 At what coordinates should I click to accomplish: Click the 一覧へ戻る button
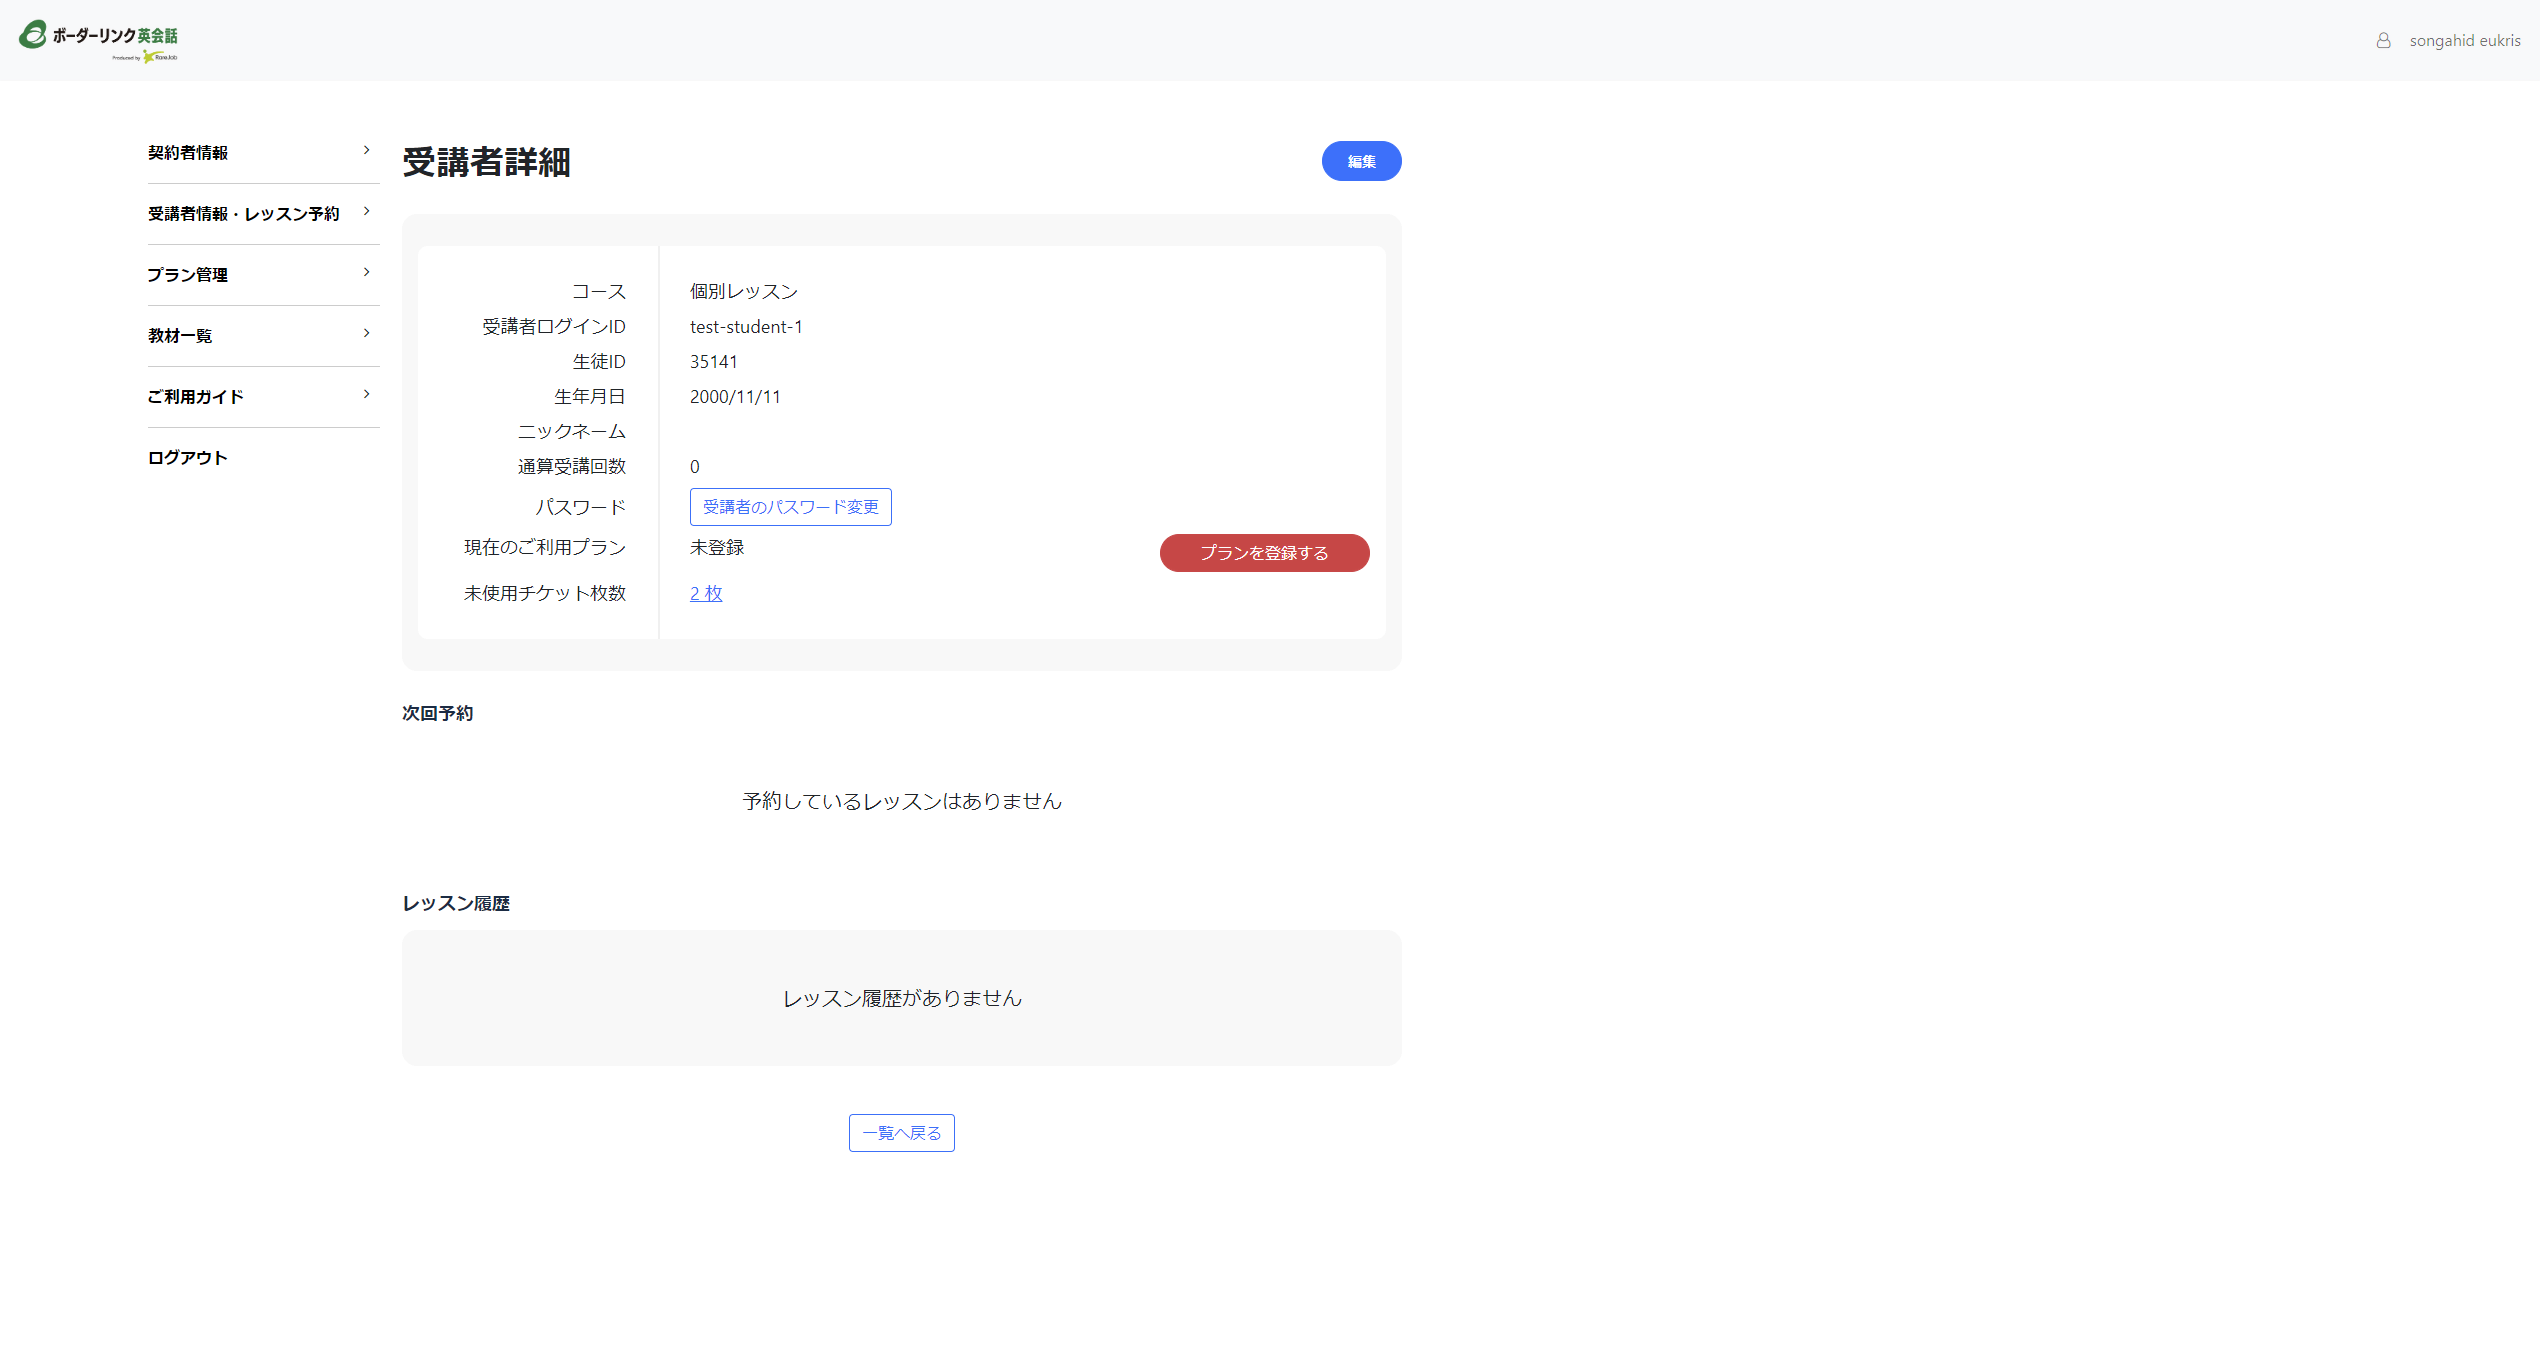(901, 1133)
